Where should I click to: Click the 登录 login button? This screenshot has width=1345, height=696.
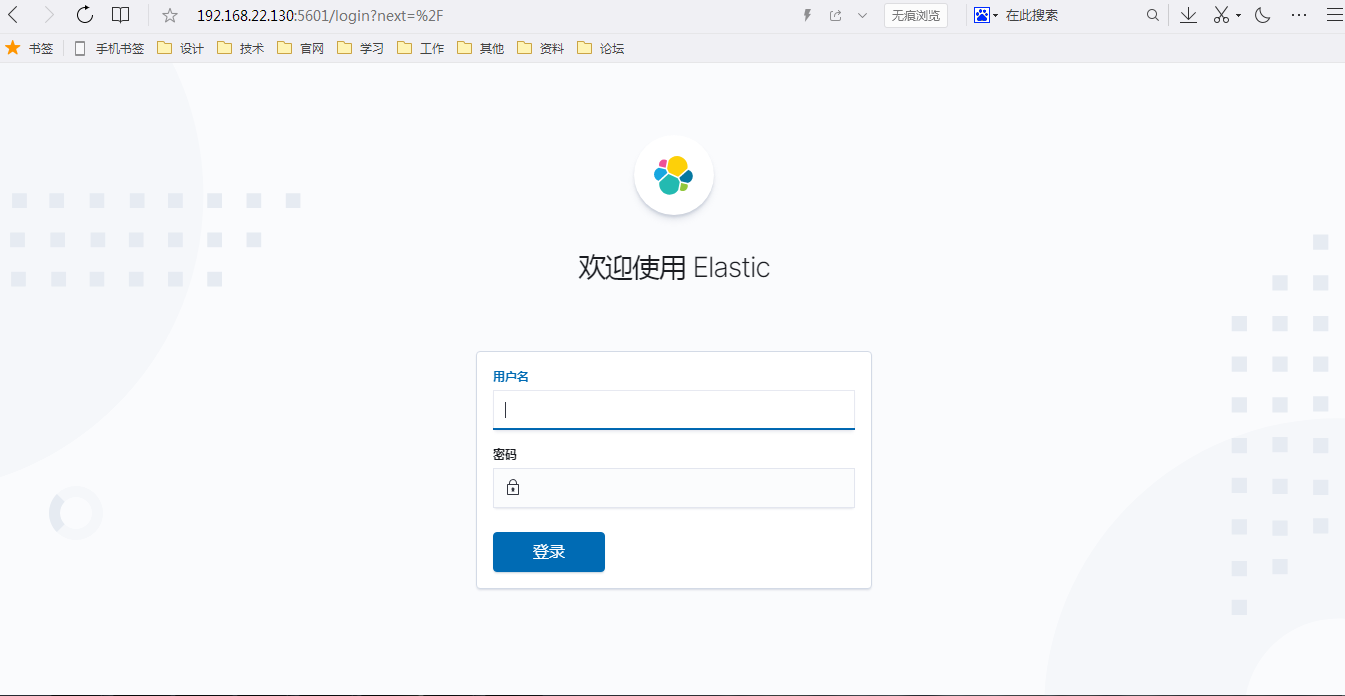click(548, 551)
